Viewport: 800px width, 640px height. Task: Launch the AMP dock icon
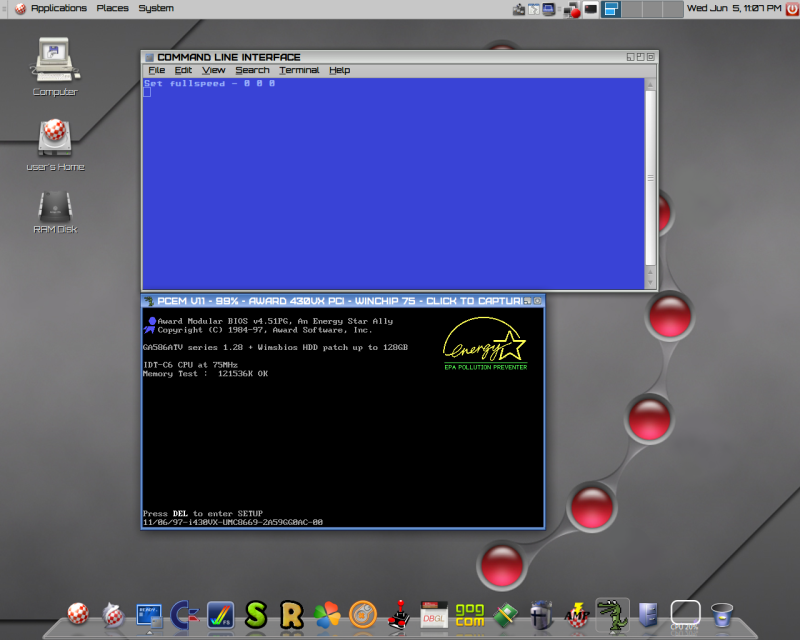click(577, 615)
